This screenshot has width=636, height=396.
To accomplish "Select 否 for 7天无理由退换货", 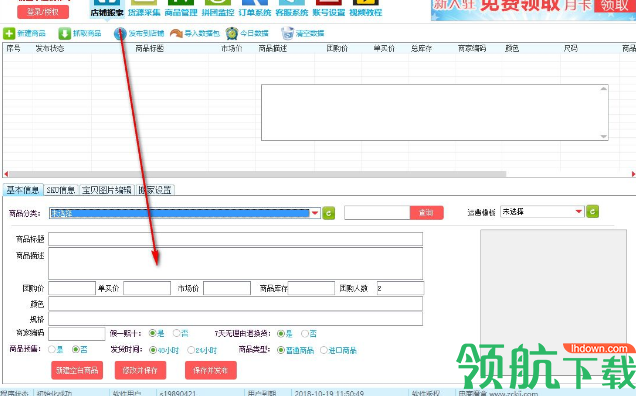I will coord(305,334).
